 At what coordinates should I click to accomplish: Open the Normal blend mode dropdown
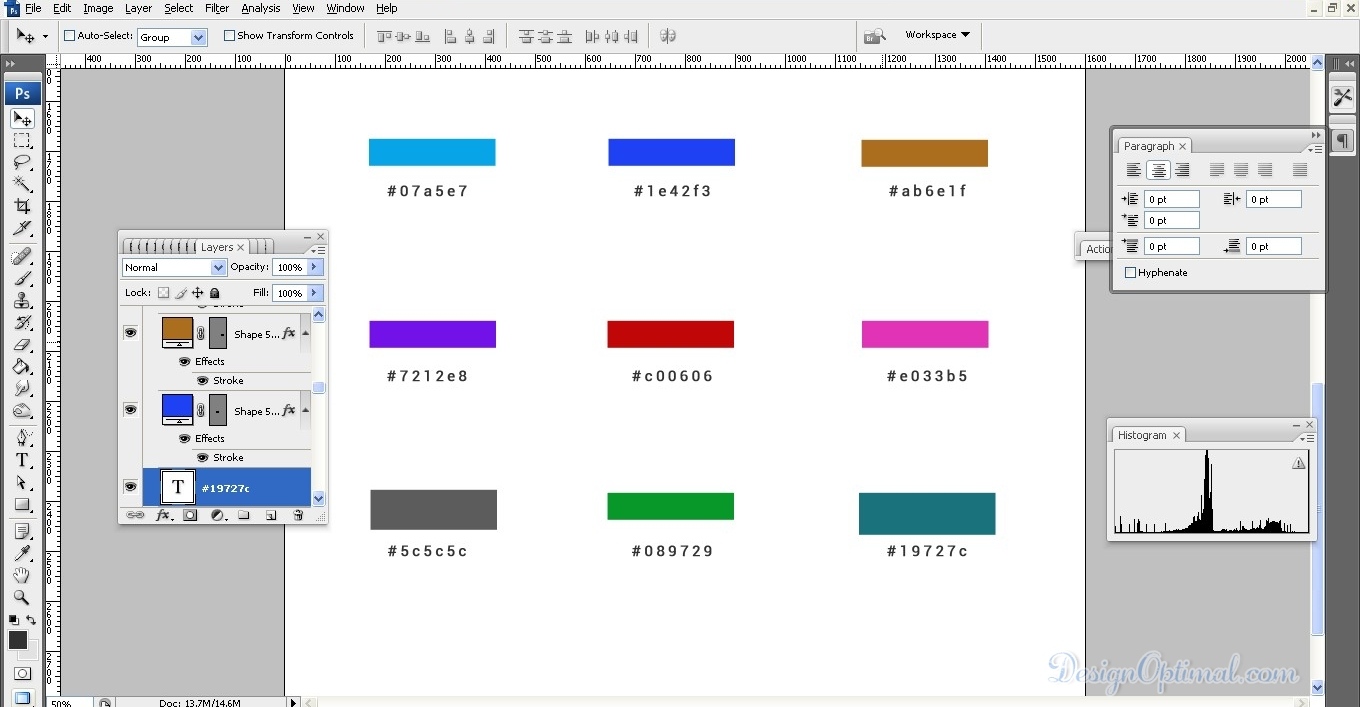[x=218, y=267]
